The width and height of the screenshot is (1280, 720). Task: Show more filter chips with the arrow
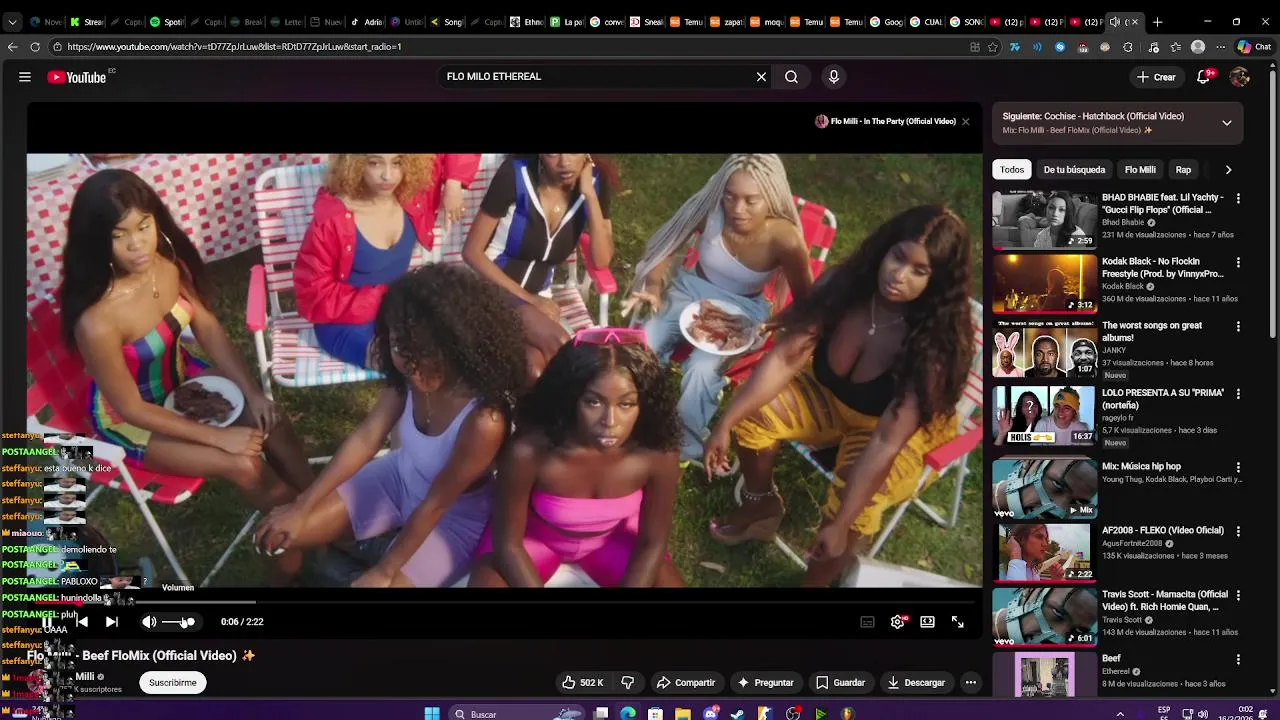pos(1228,170)
